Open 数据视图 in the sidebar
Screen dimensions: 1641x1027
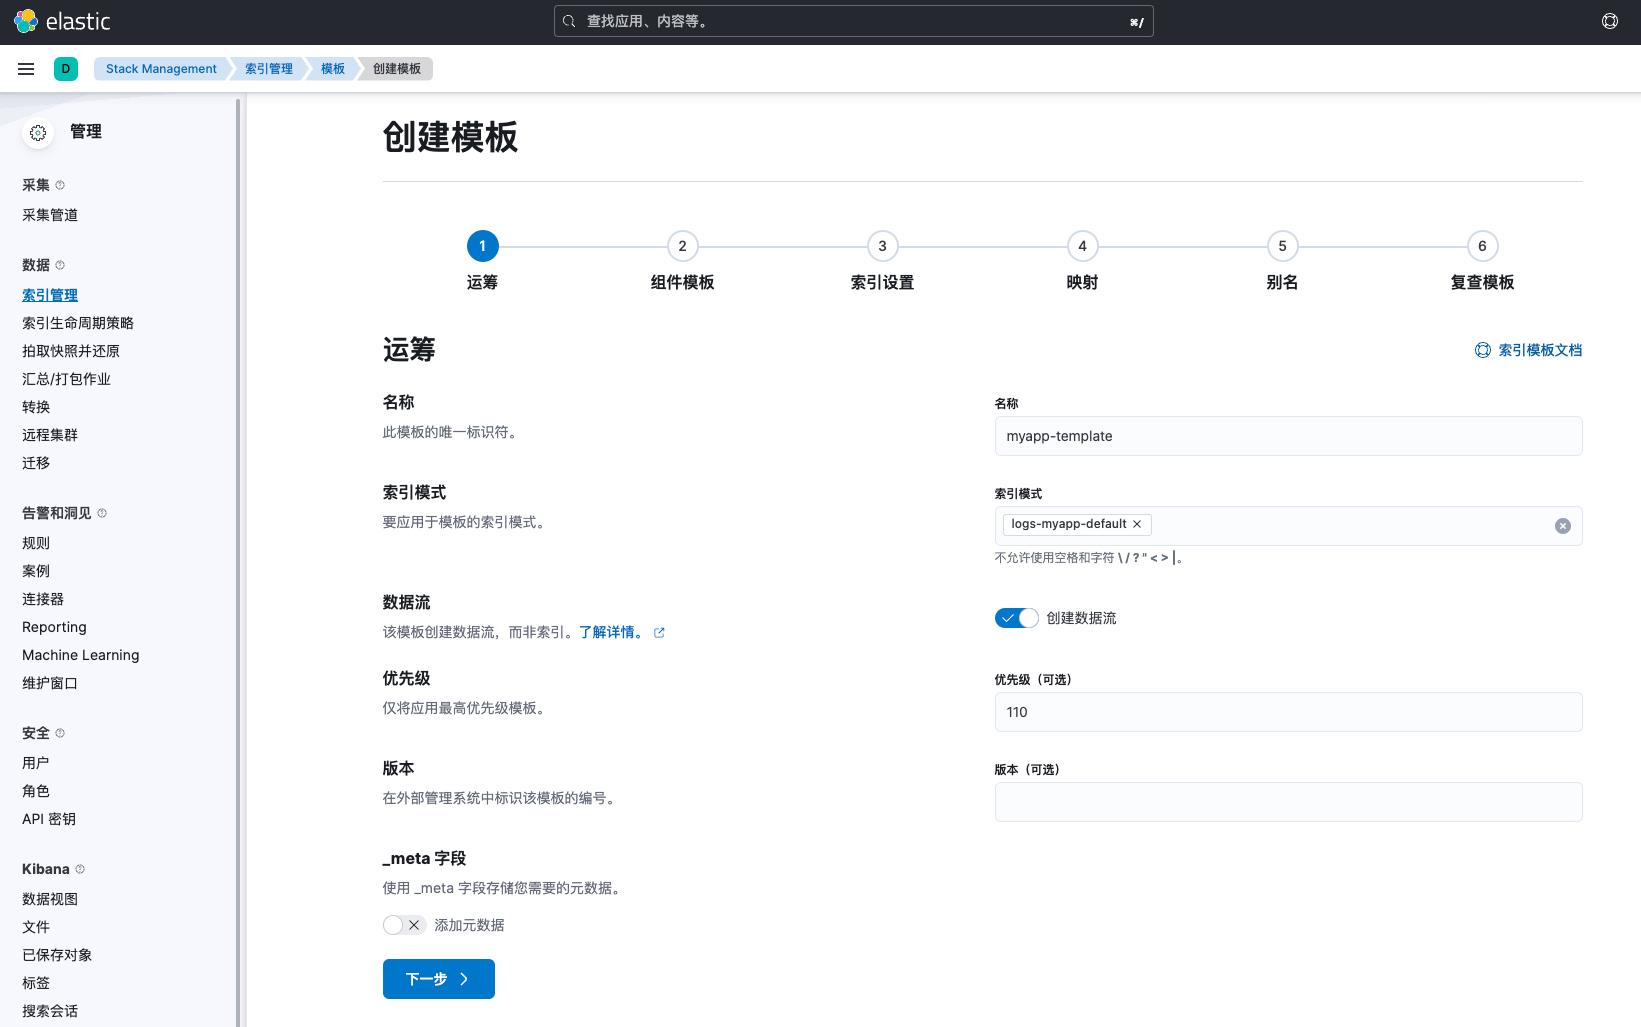[x=50, y=899]
